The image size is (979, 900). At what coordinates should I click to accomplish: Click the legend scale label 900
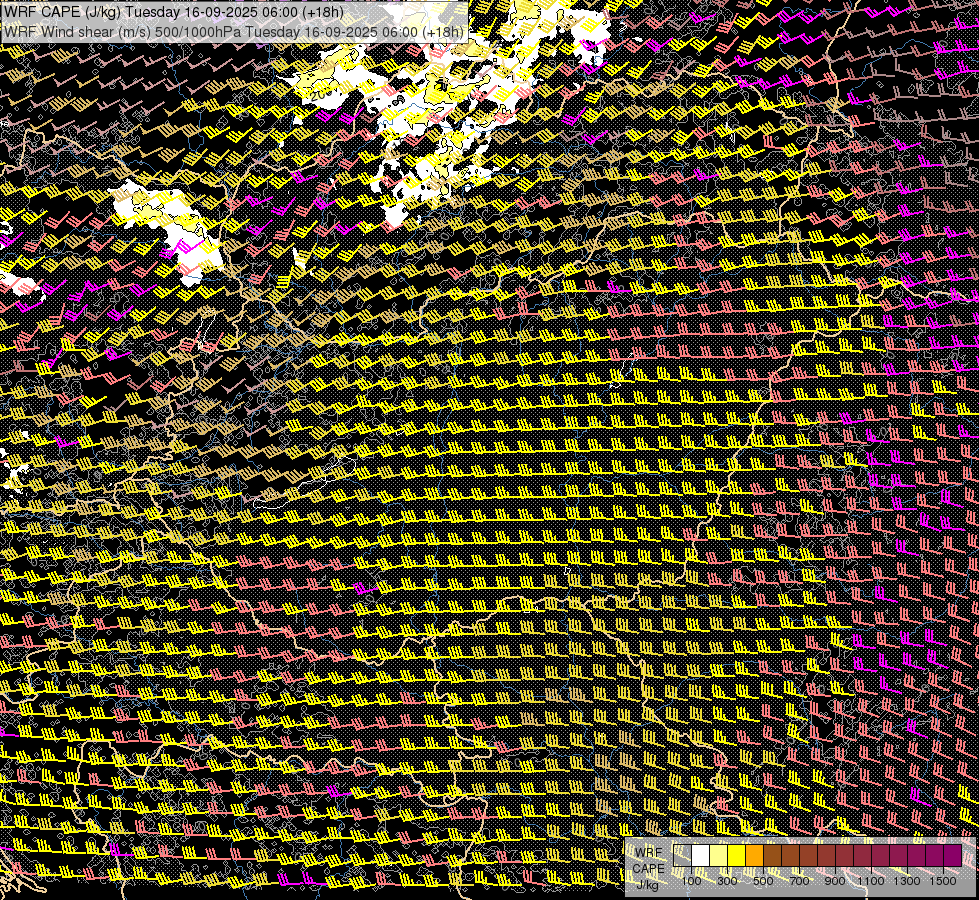835,881
